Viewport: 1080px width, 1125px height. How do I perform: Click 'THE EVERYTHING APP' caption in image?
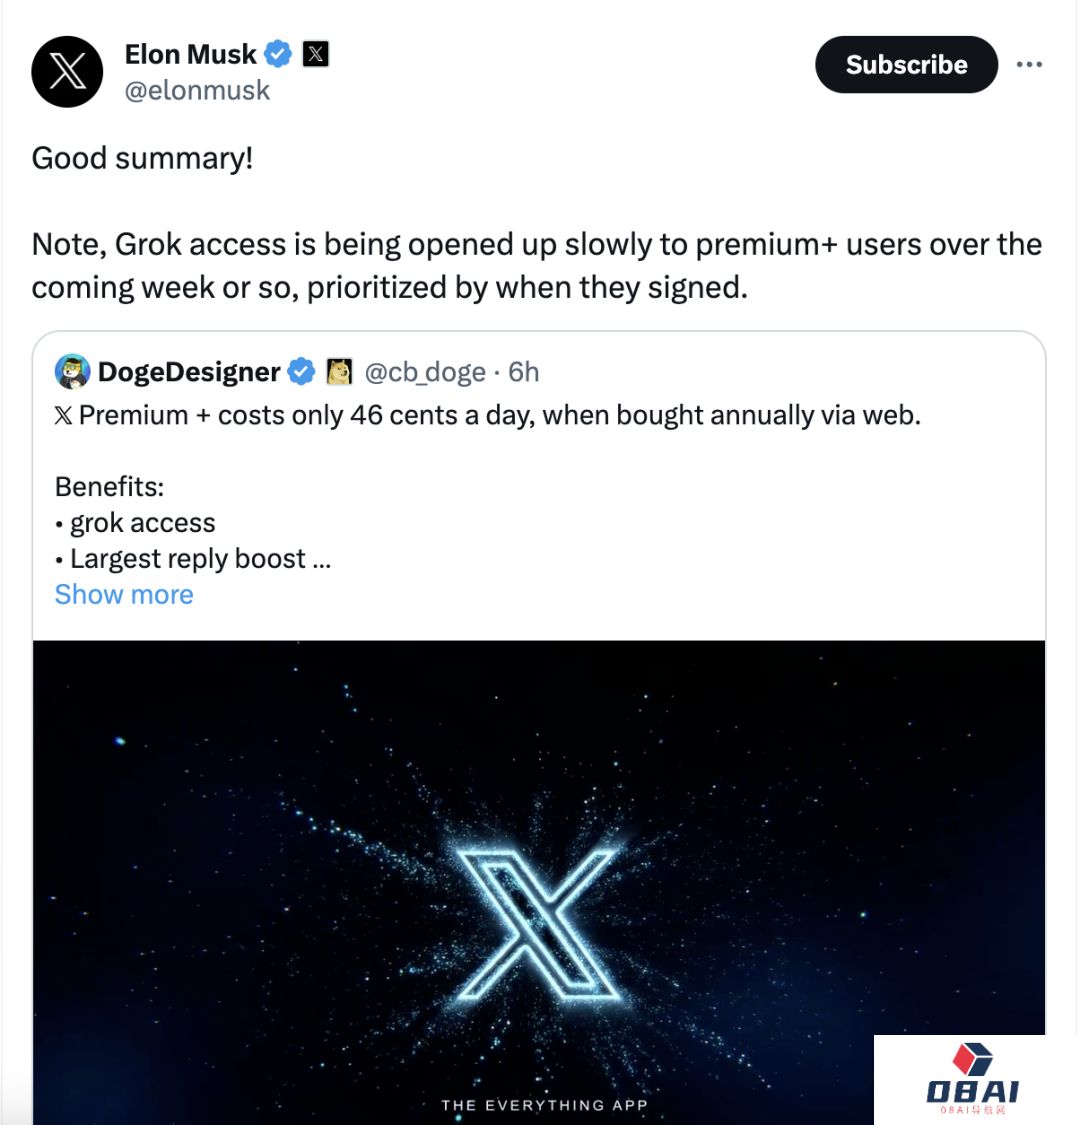tap(544, 1105)
